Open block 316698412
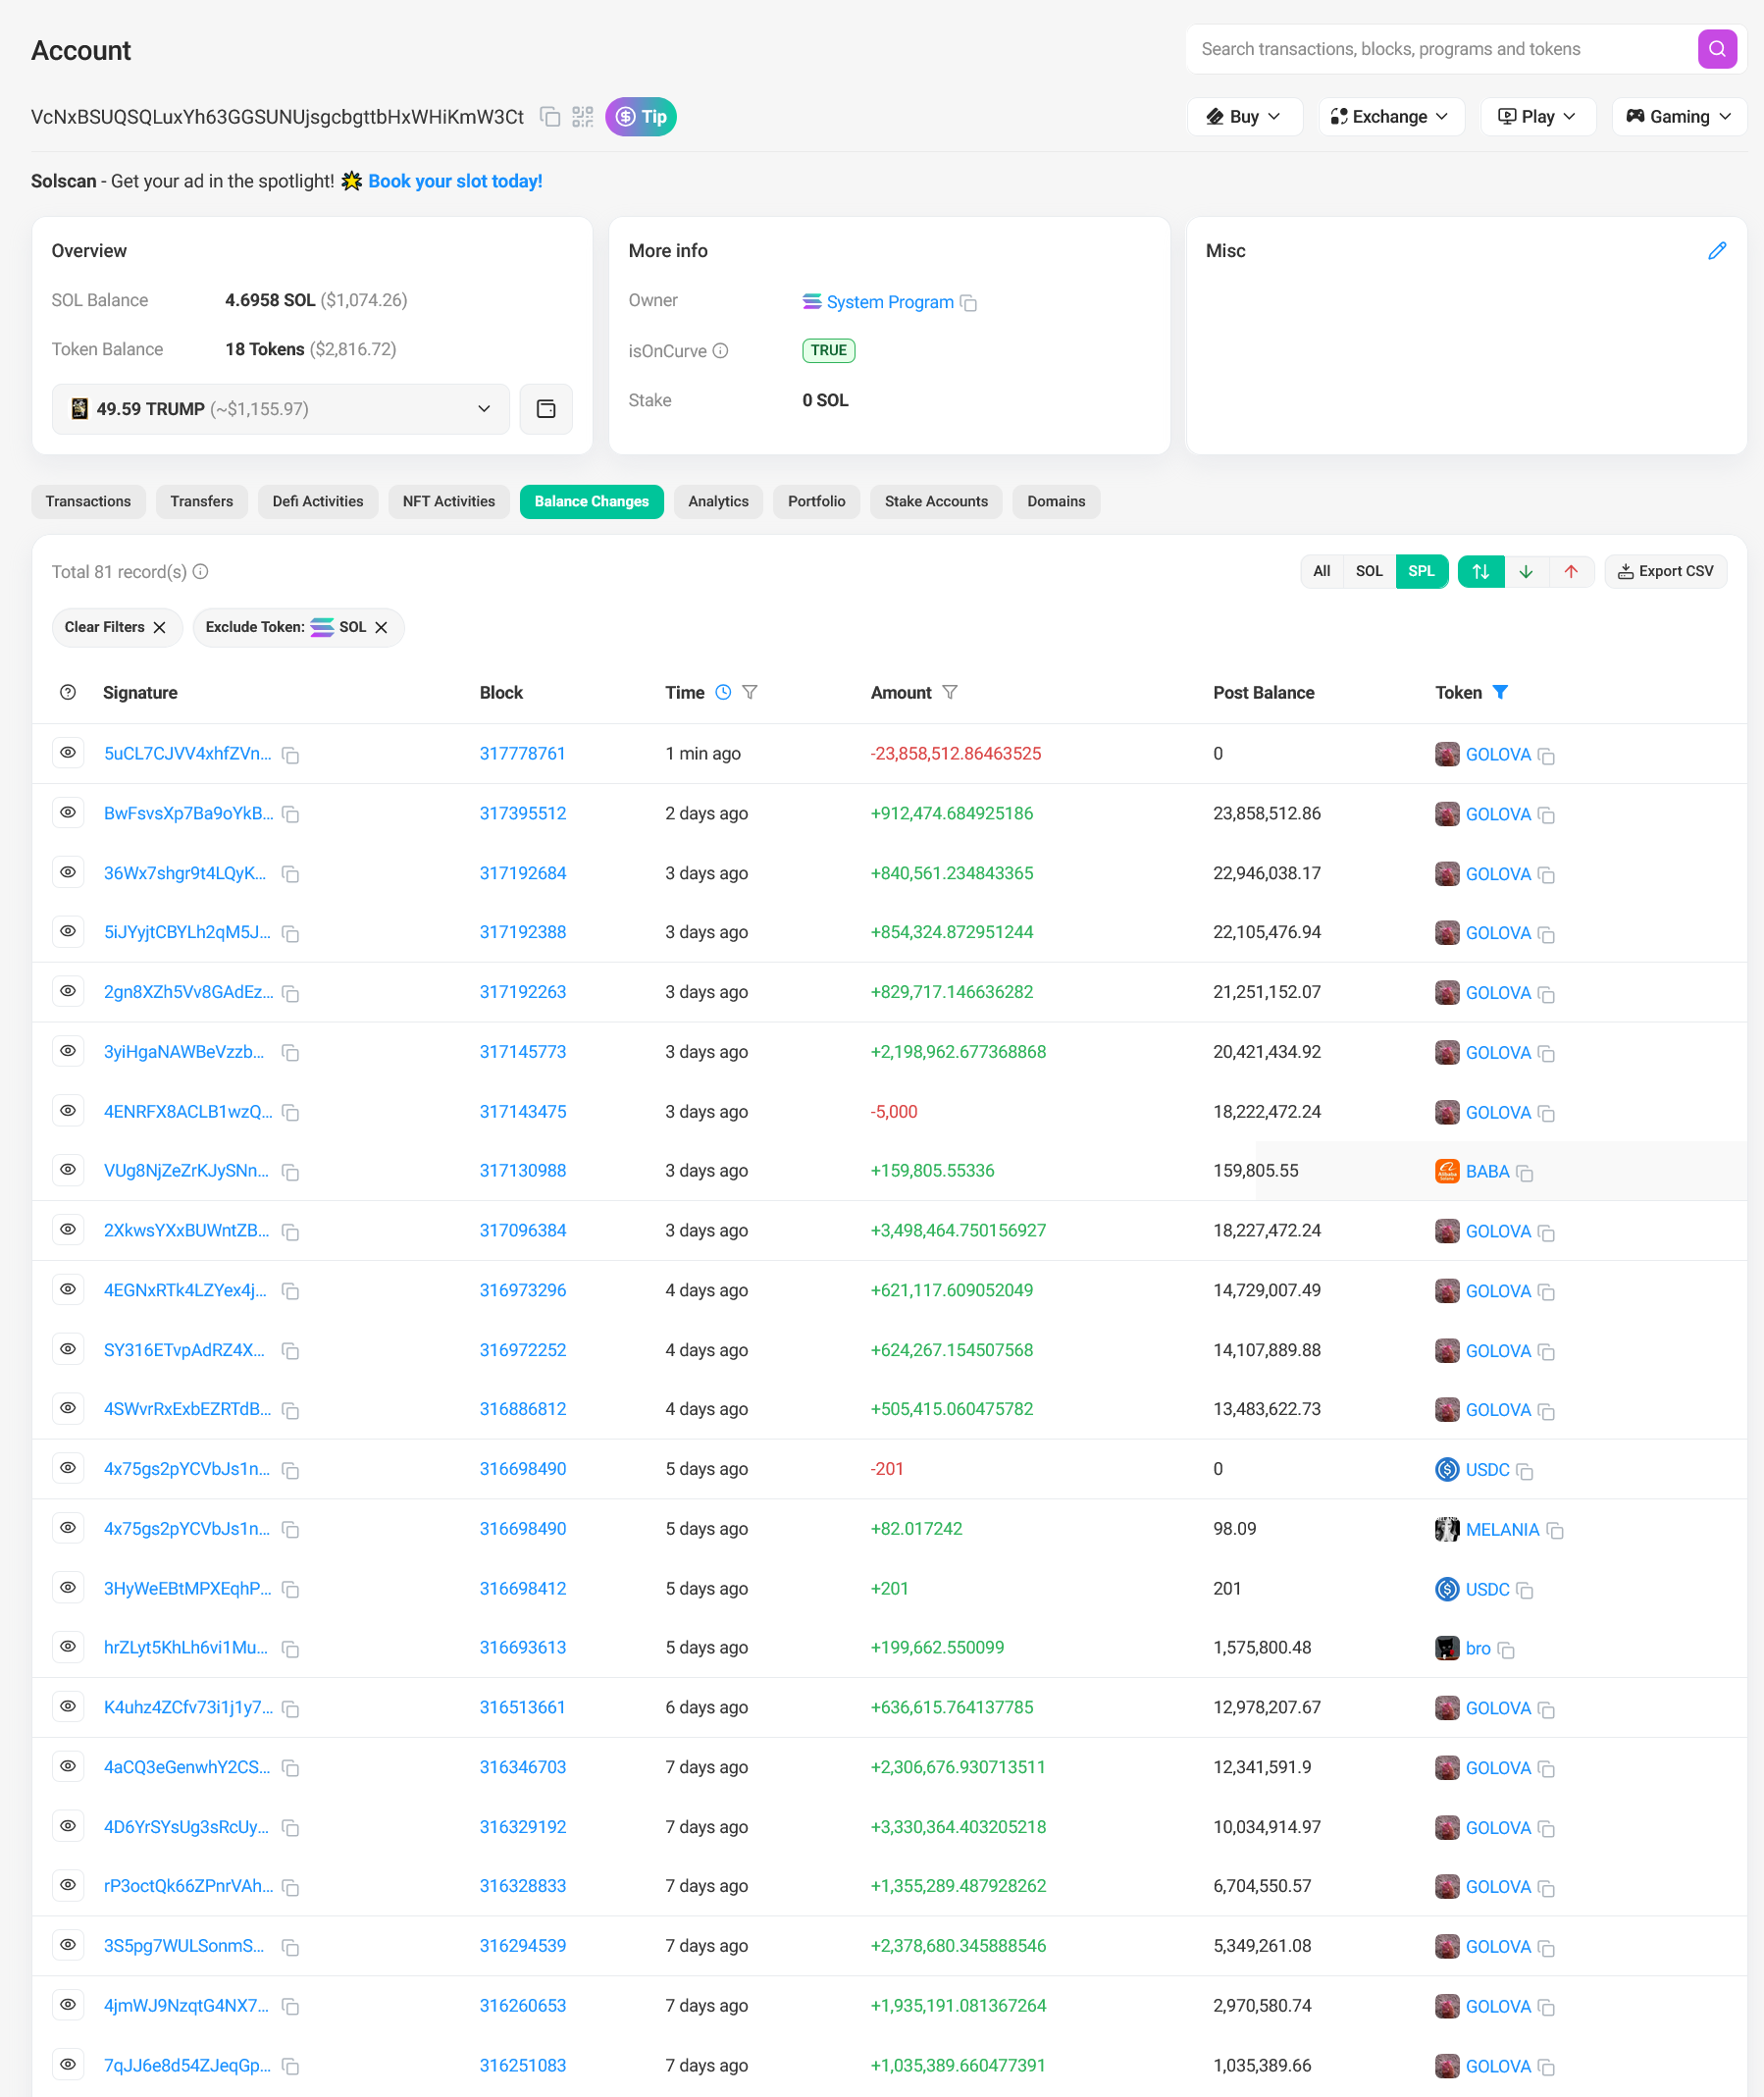1764x2097 pixels. coord(522,1589)
